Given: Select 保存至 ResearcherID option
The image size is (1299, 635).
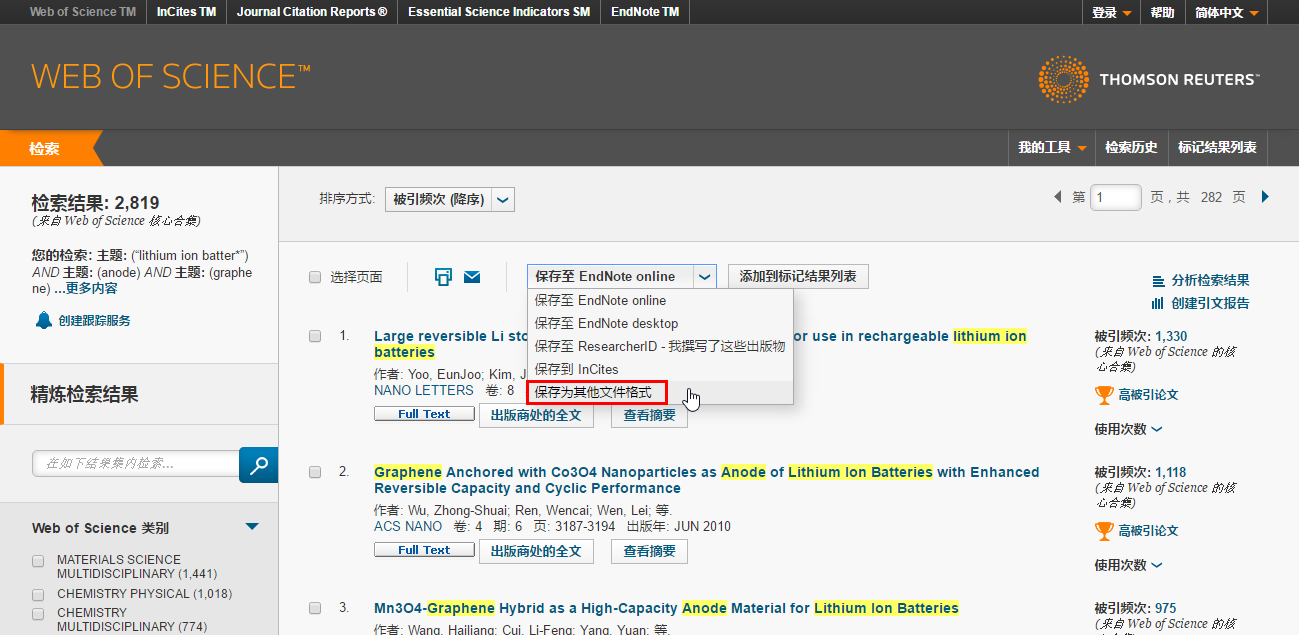Looking at the screenshot, I should [660, 346].
